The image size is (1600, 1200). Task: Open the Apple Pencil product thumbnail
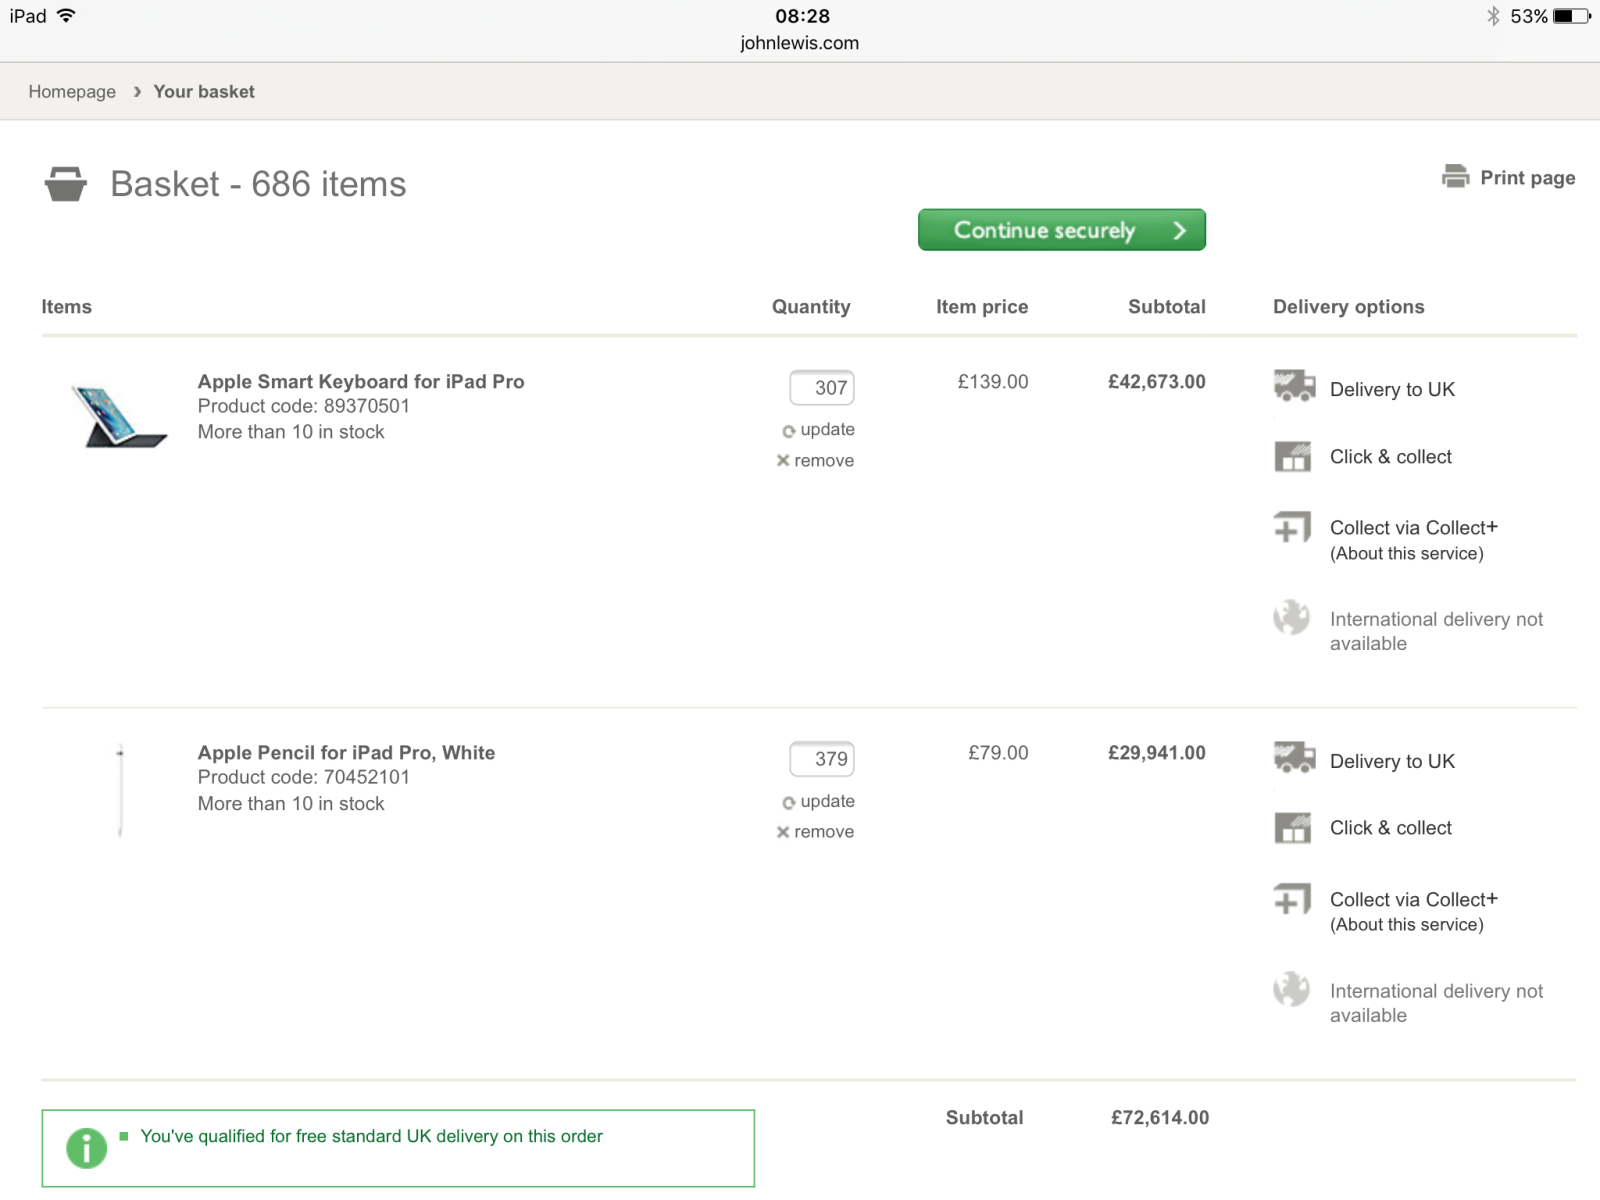[120, 790]
